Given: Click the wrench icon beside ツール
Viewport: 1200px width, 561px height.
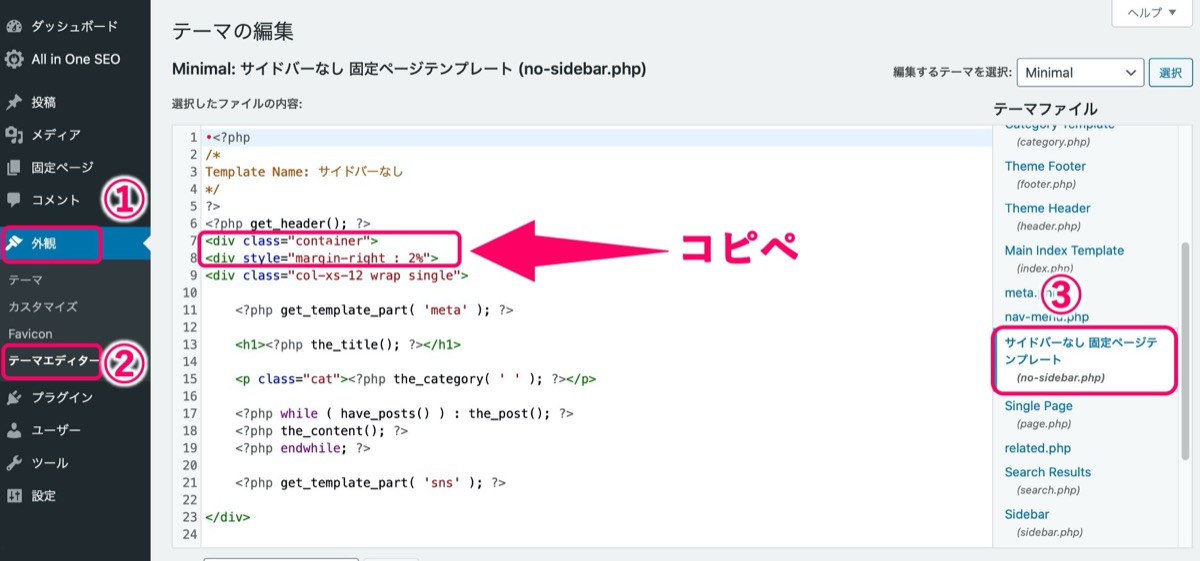Looking at the screenshot, I should tap(14, 464).
